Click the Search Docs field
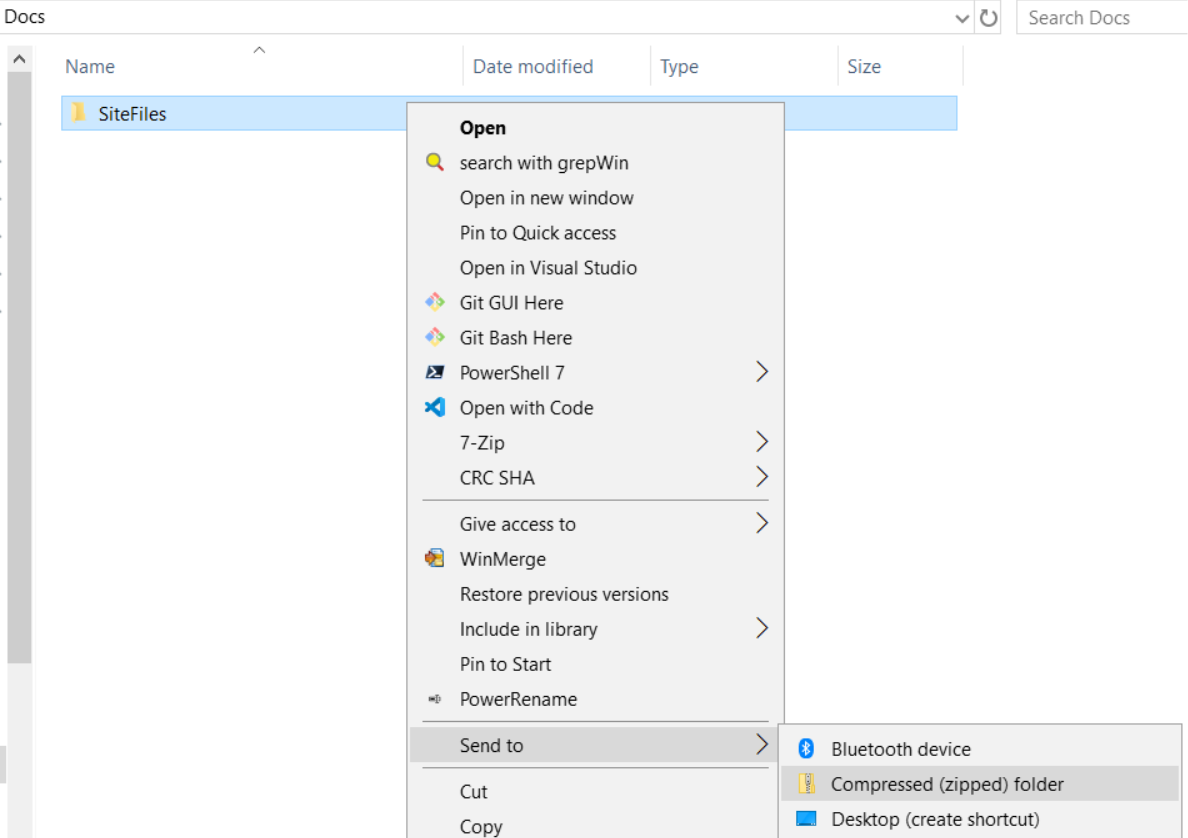 1102,17
